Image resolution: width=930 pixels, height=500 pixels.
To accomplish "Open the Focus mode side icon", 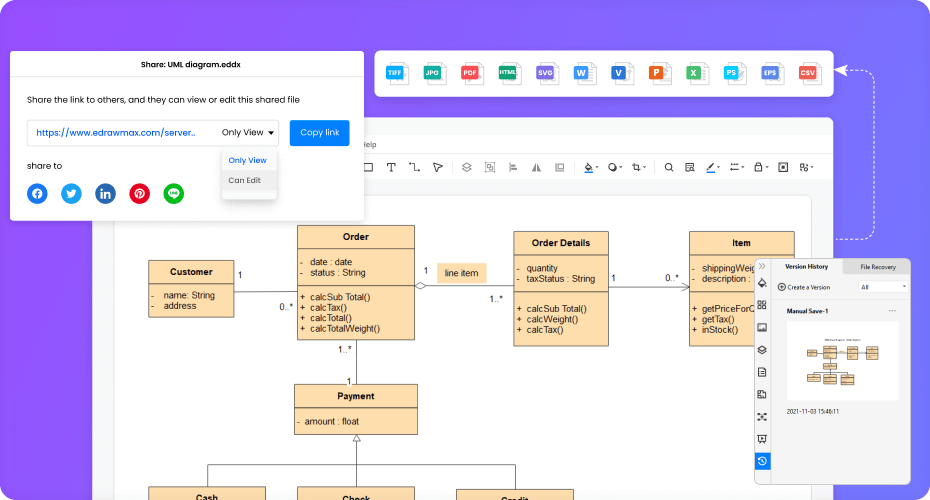I will (762, 417).
